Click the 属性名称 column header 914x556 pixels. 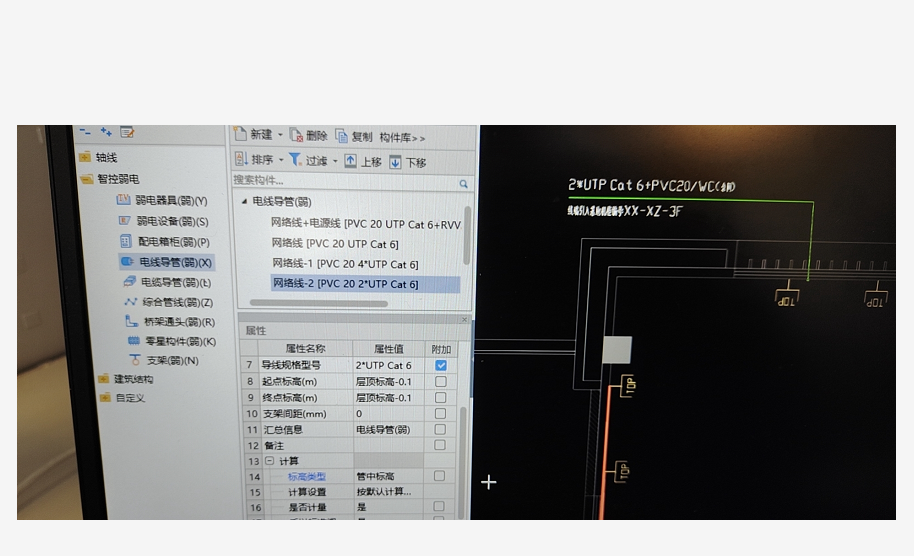(305, 349)
